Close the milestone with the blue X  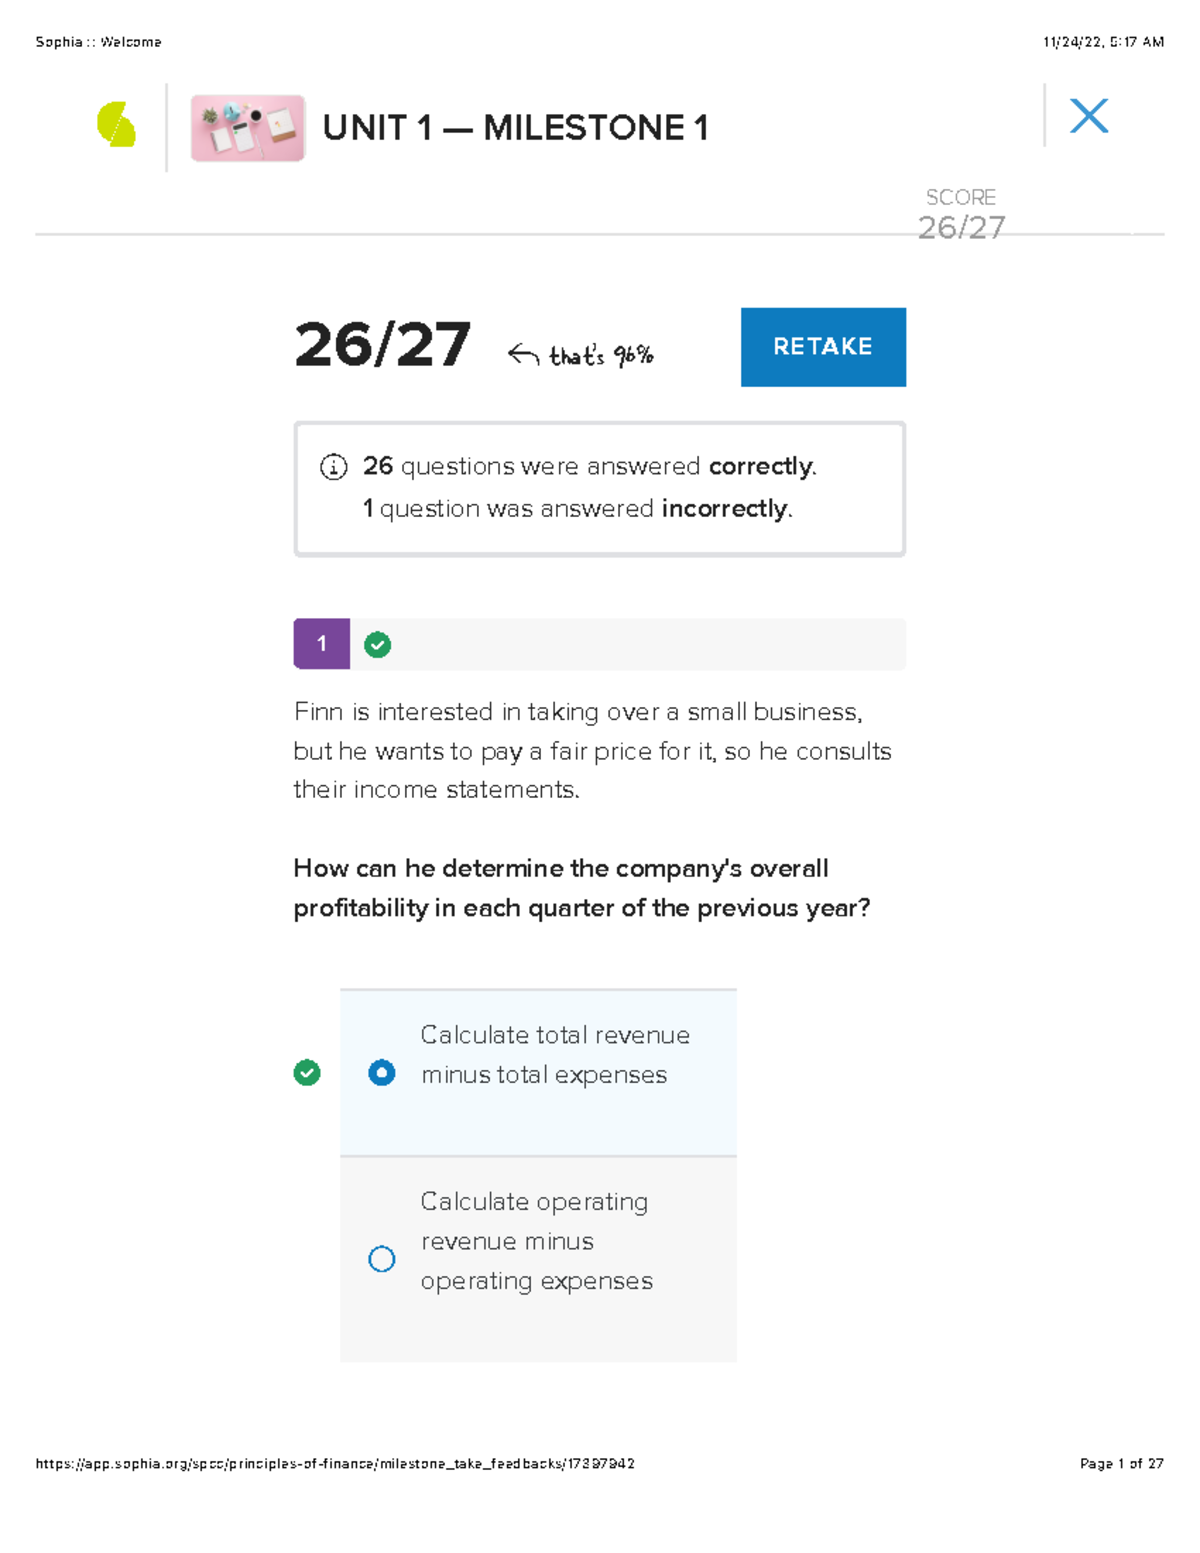click(x=1089, y=116)
